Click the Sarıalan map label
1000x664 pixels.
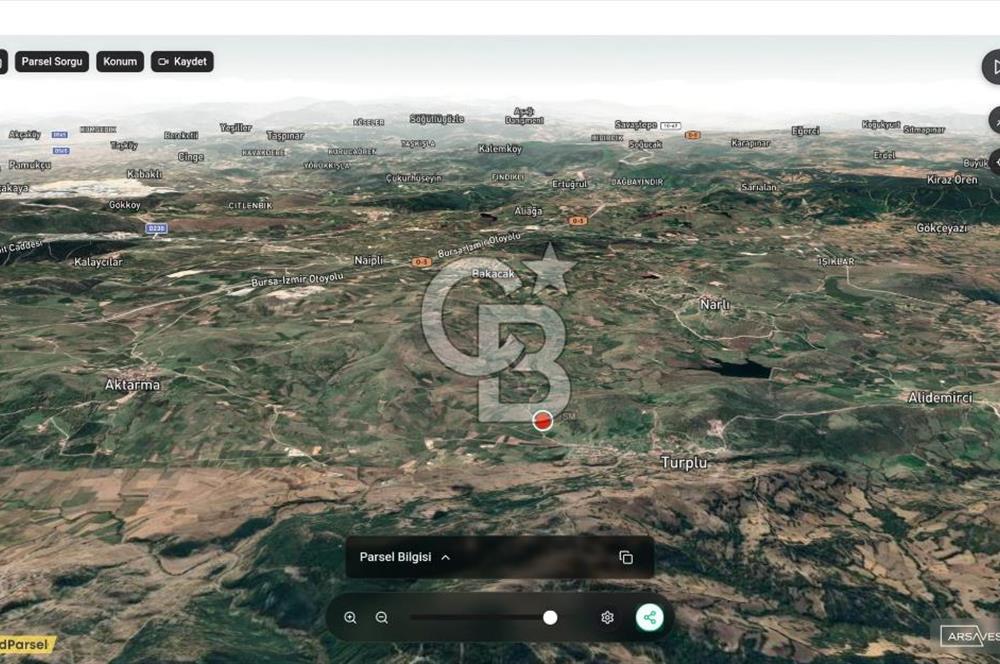[759, 187]
